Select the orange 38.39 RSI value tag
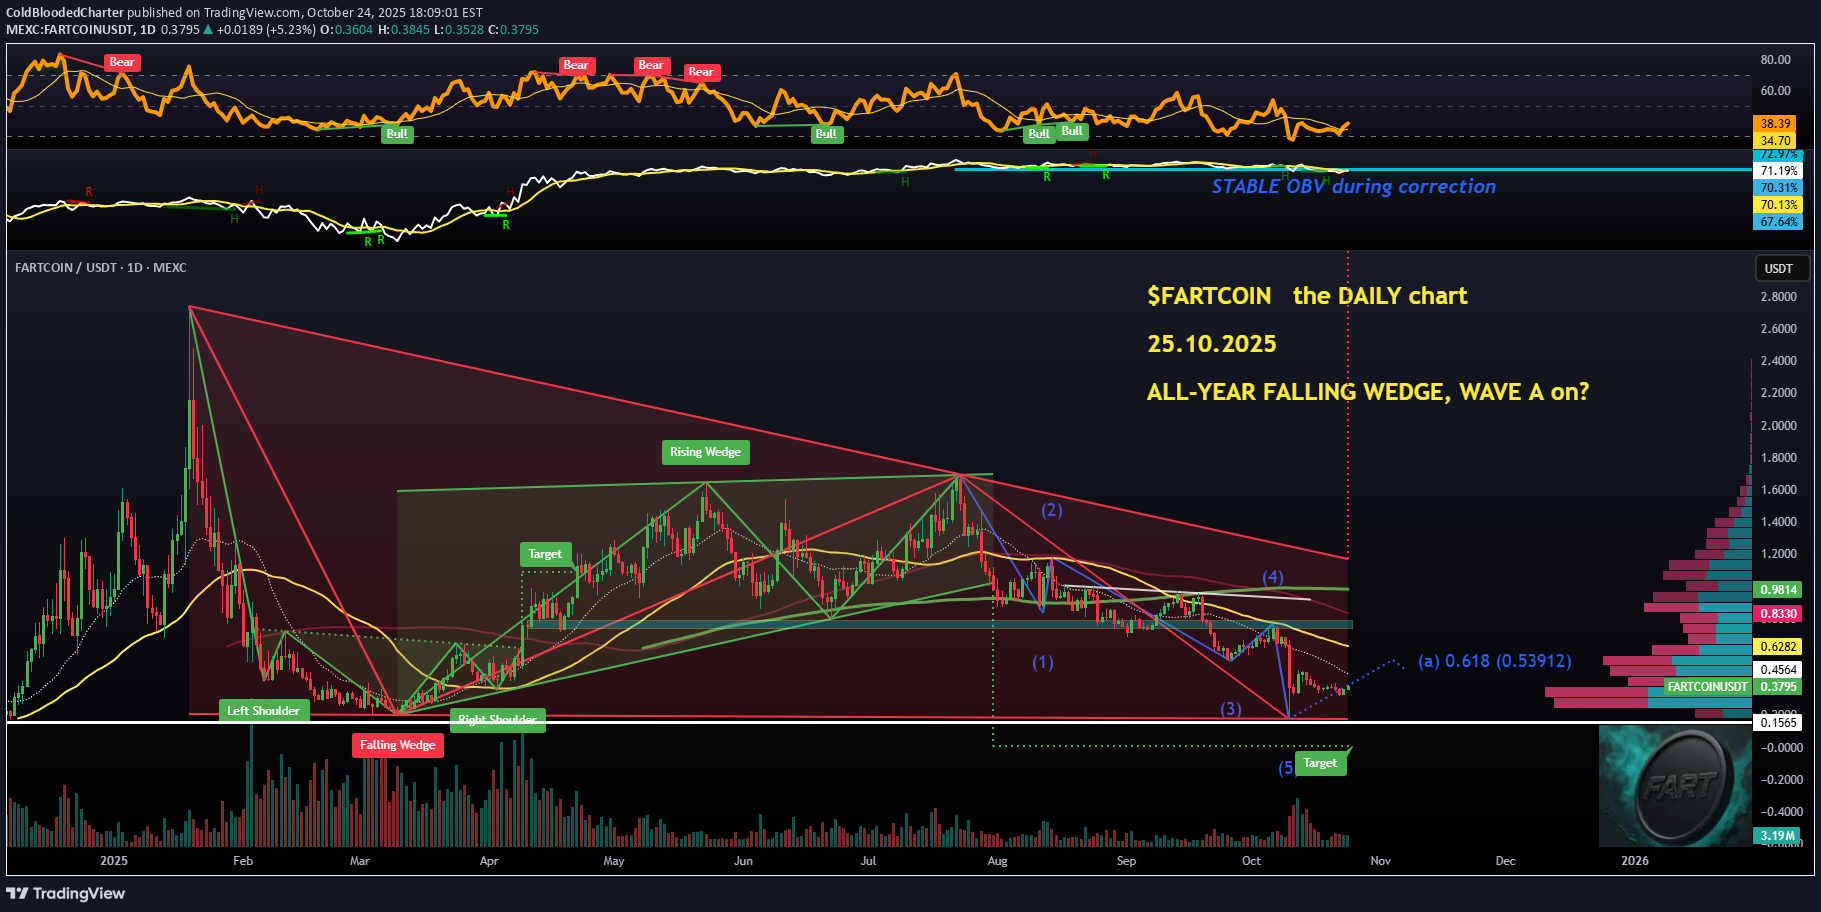The image size is (1821, 912). click(1775, 124)
